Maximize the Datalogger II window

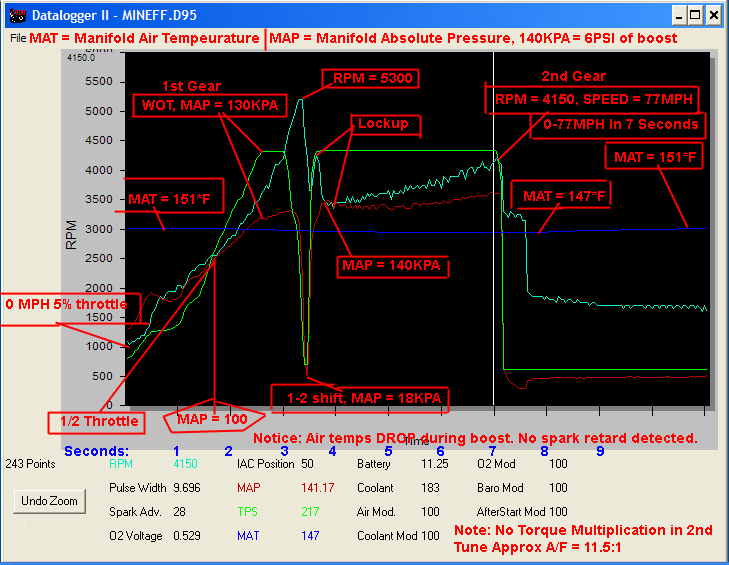[x=695, y=15]
